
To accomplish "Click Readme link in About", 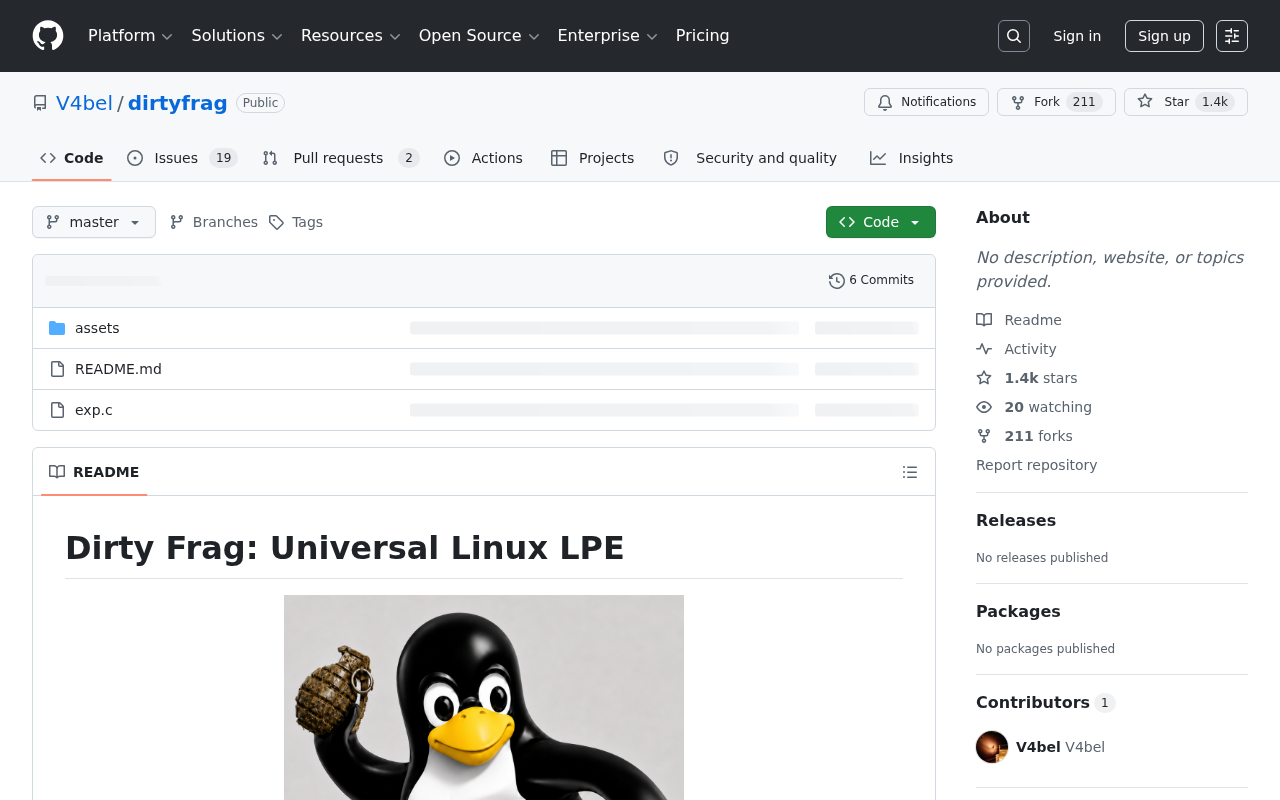I will (x=1033, y=320).
